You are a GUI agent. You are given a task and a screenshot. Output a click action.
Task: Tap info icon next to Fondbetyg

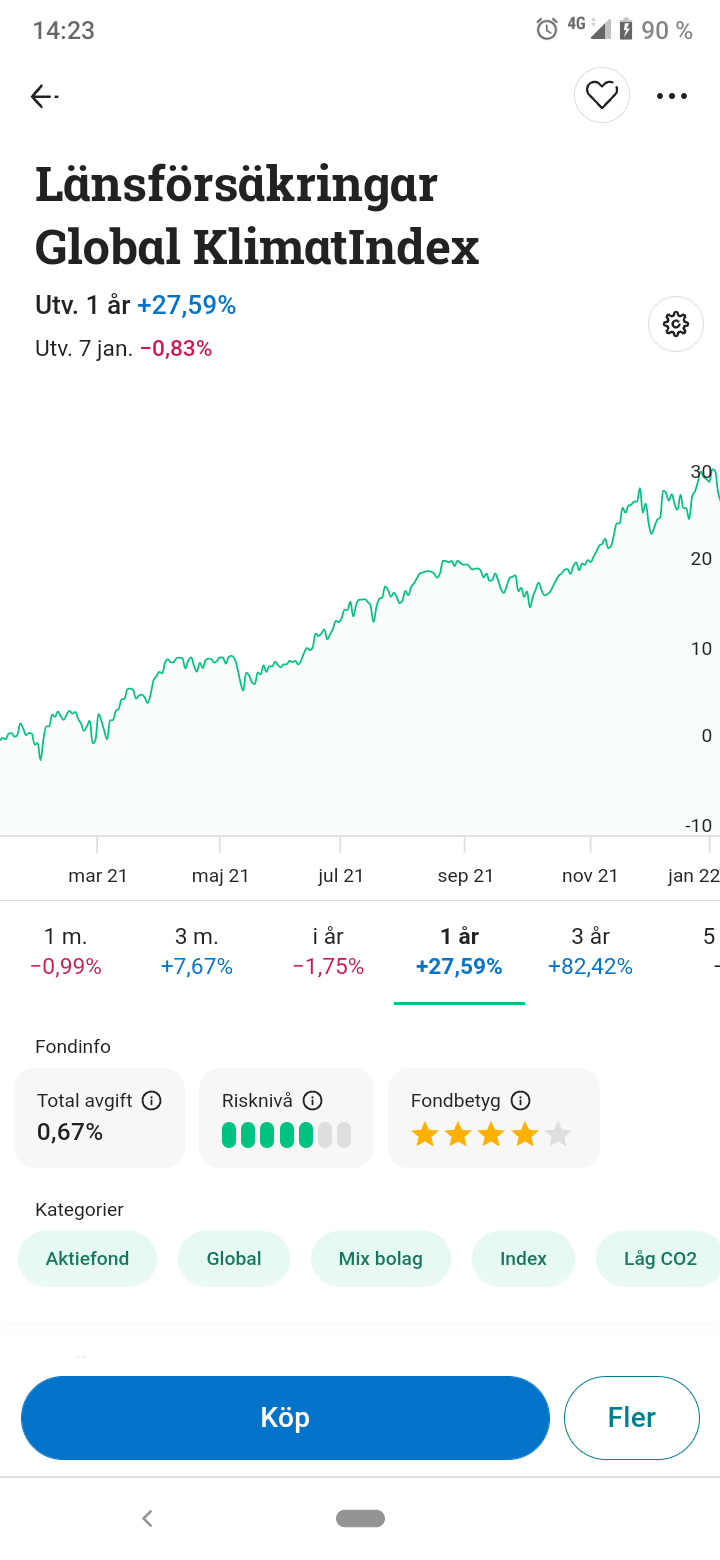point(520,1101)
